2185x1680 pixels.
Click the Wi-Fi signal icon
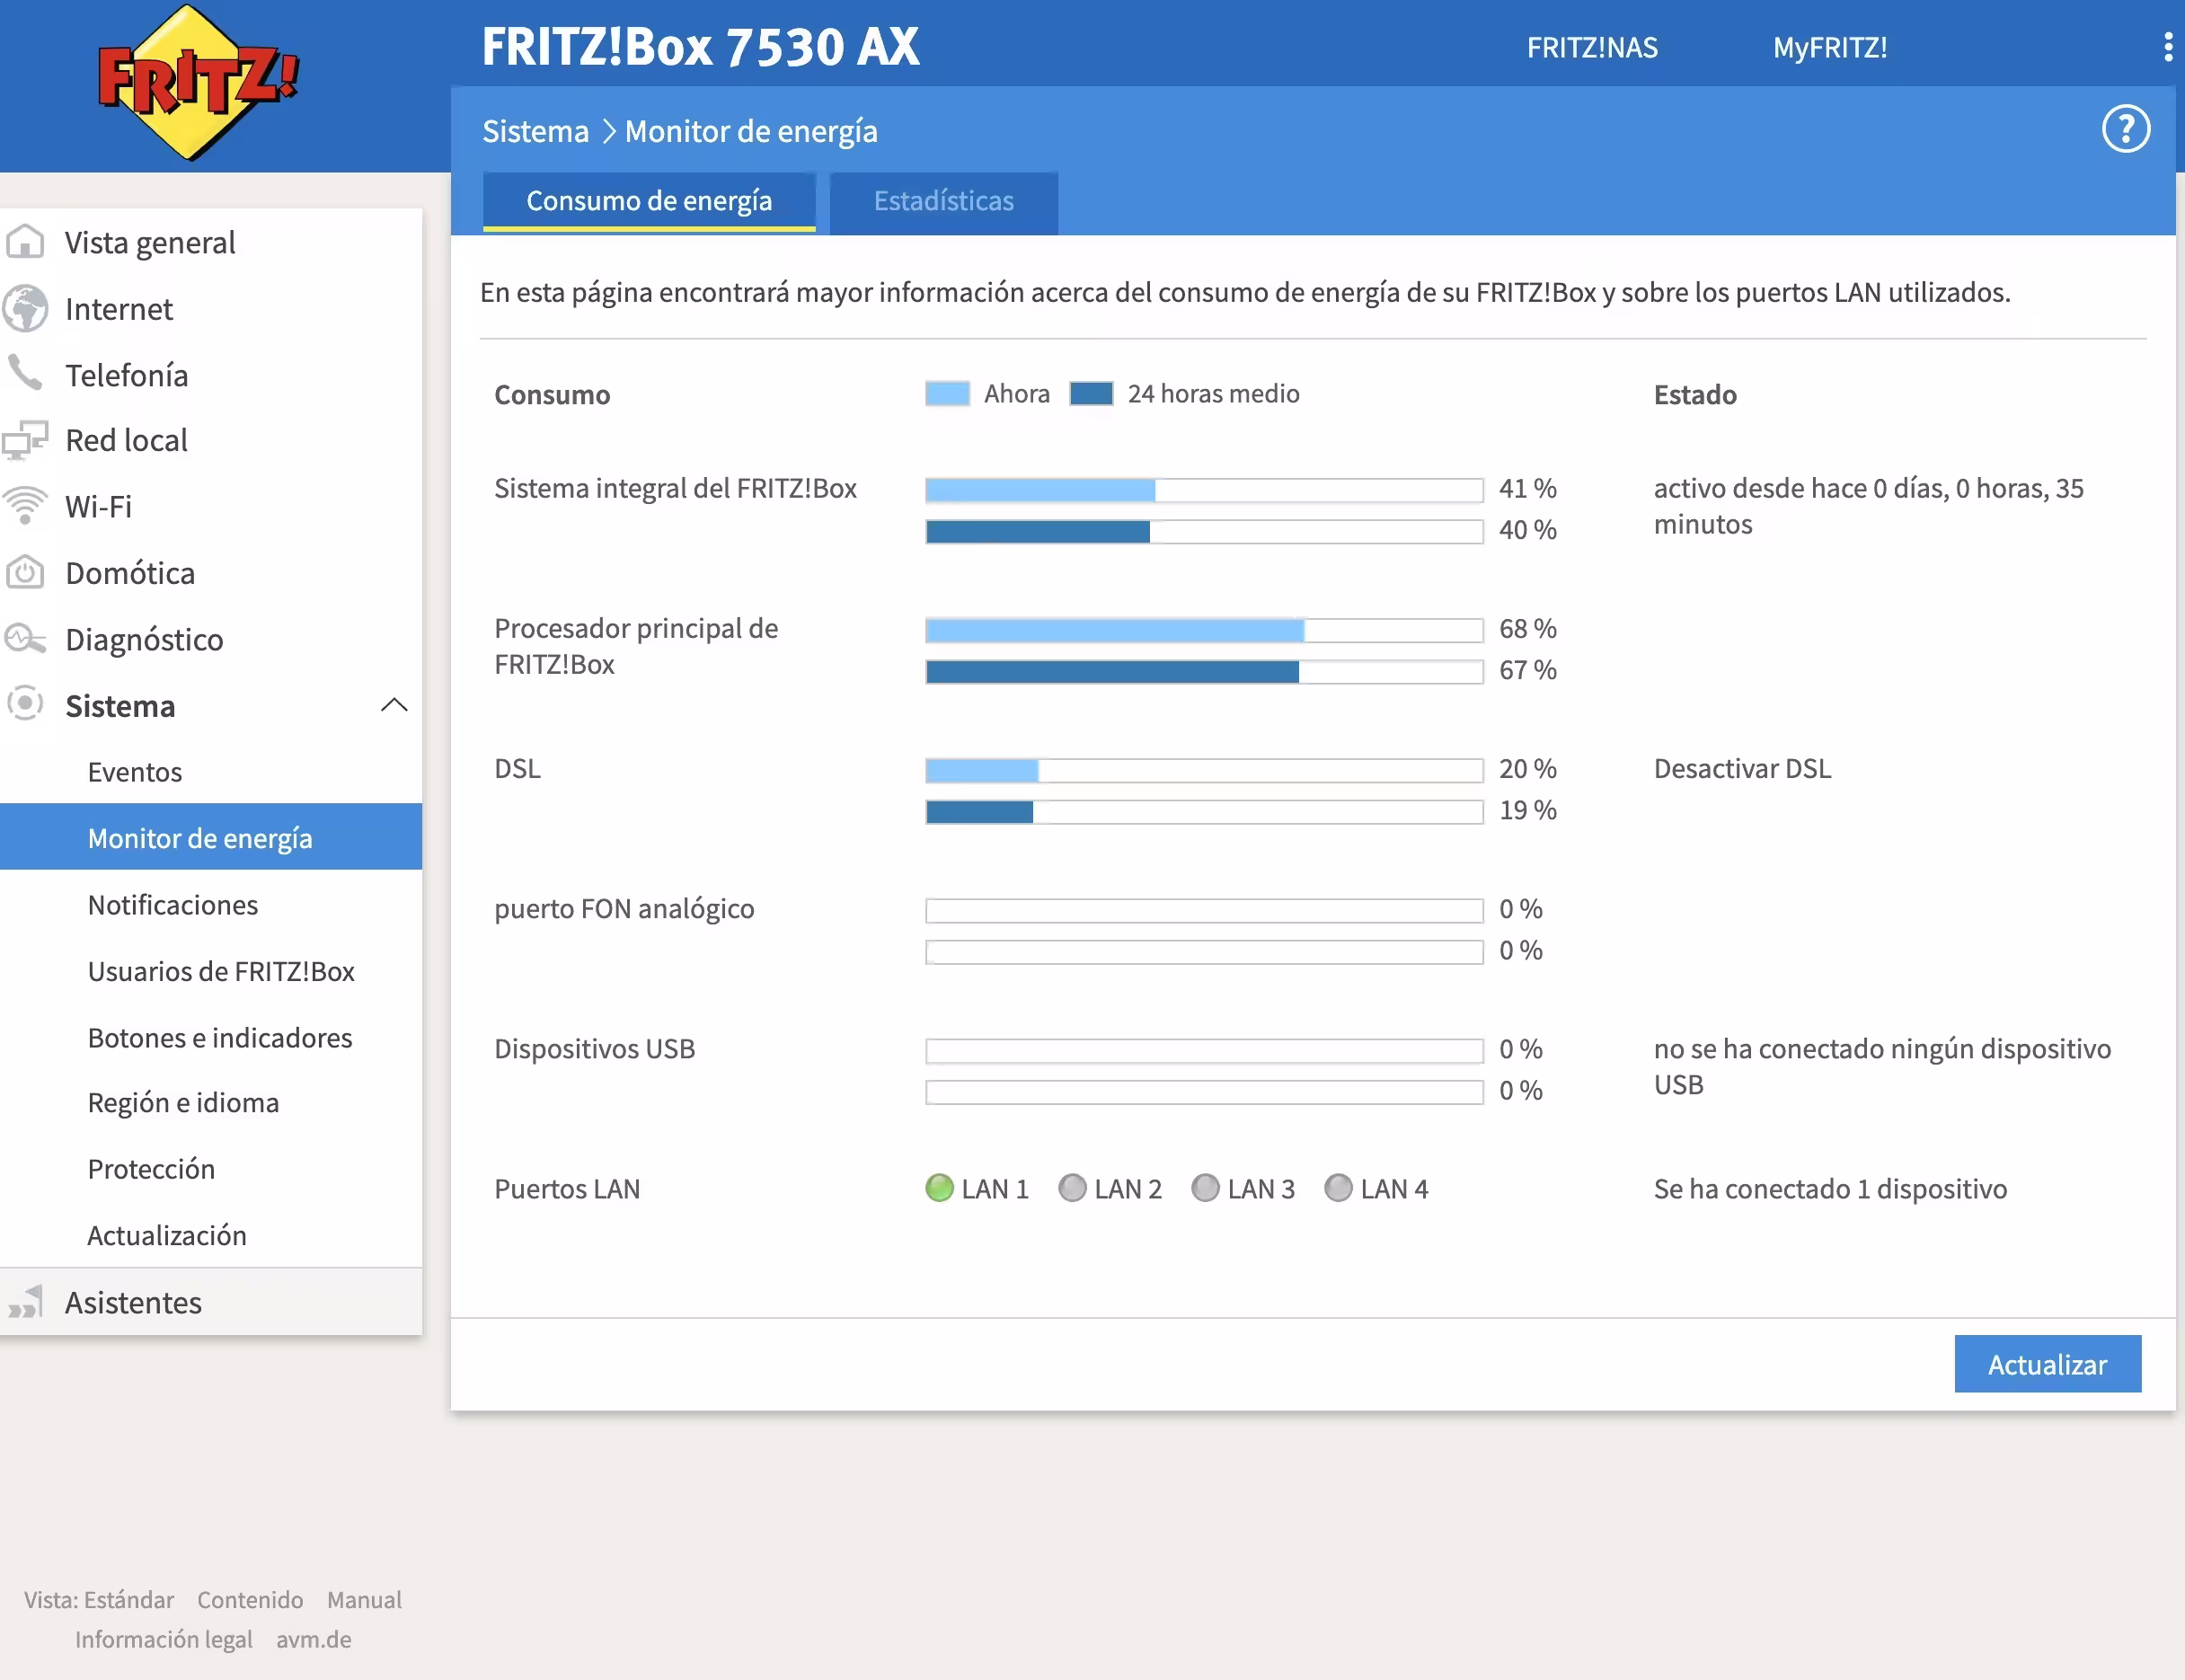[x=25, y=506]
